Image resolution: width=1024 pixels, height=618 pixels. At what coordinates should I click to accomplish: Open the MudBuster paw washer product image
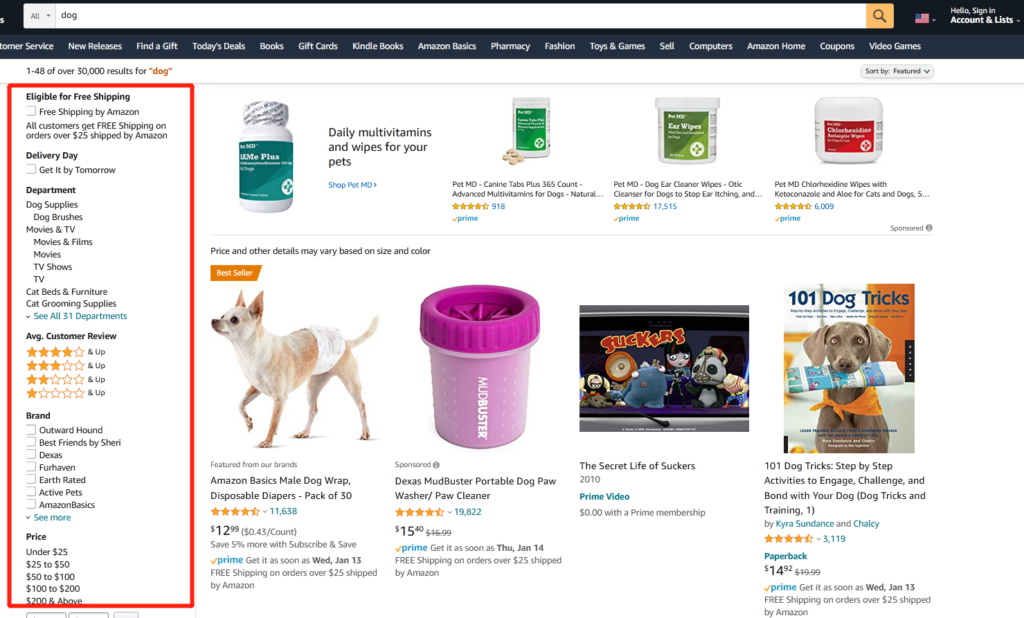coord(480,367)
